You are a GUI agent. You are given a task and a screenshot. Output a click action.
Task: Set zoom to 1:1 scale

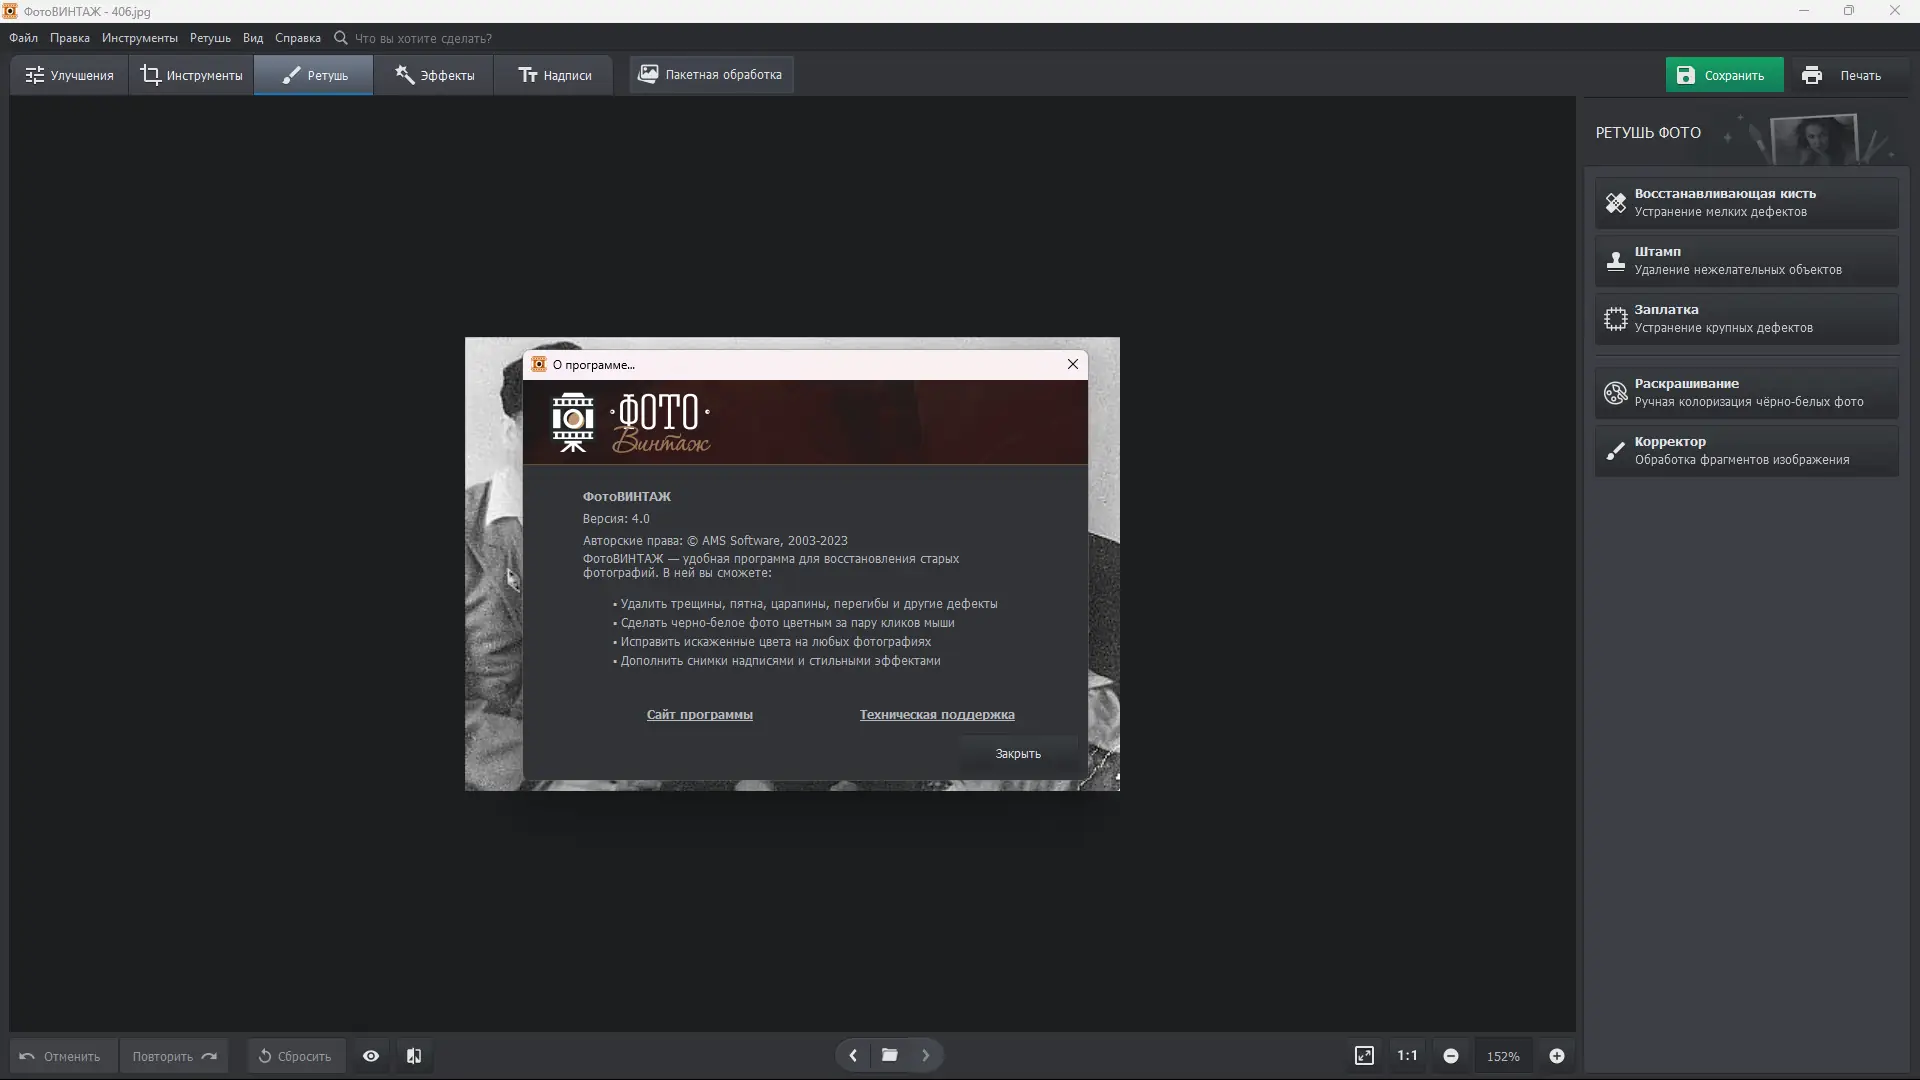pyautogui.click(x=1407, y=1056)
